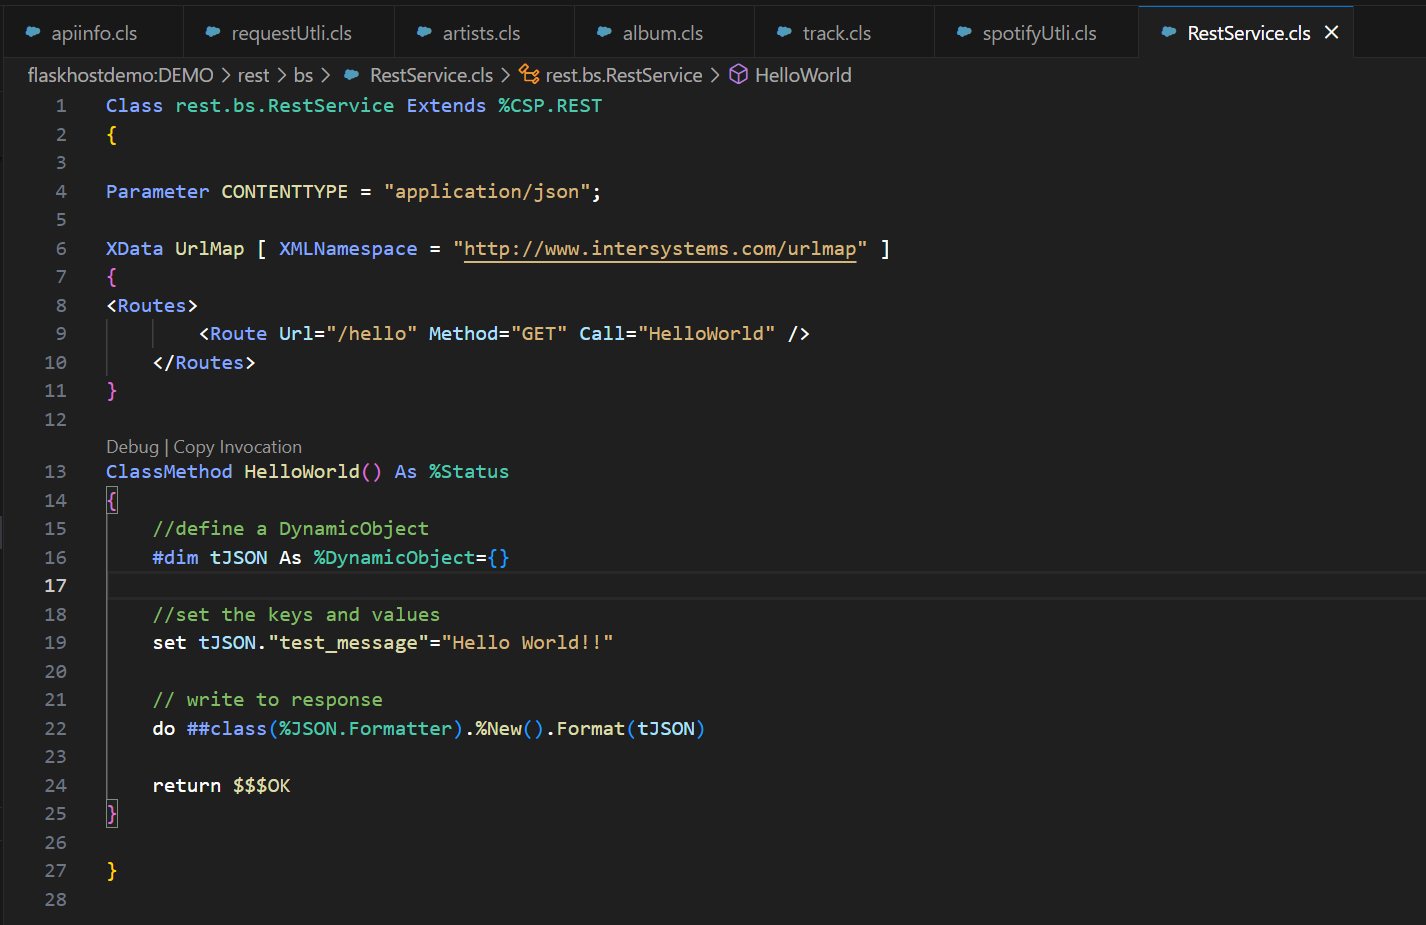Viewport: 1426px width, 925px height.
Task: Open the artists.cls tab
Action: click(485, 33)
